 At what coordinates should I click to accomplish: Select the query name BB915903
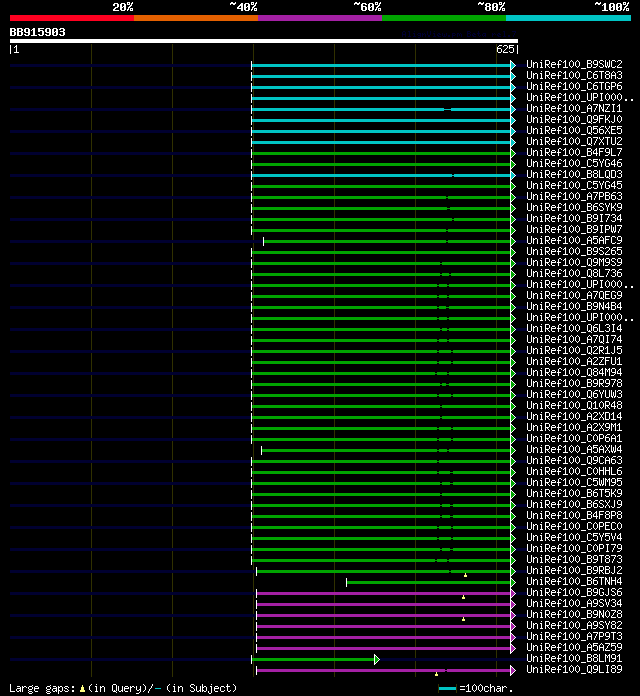(38, 32)
